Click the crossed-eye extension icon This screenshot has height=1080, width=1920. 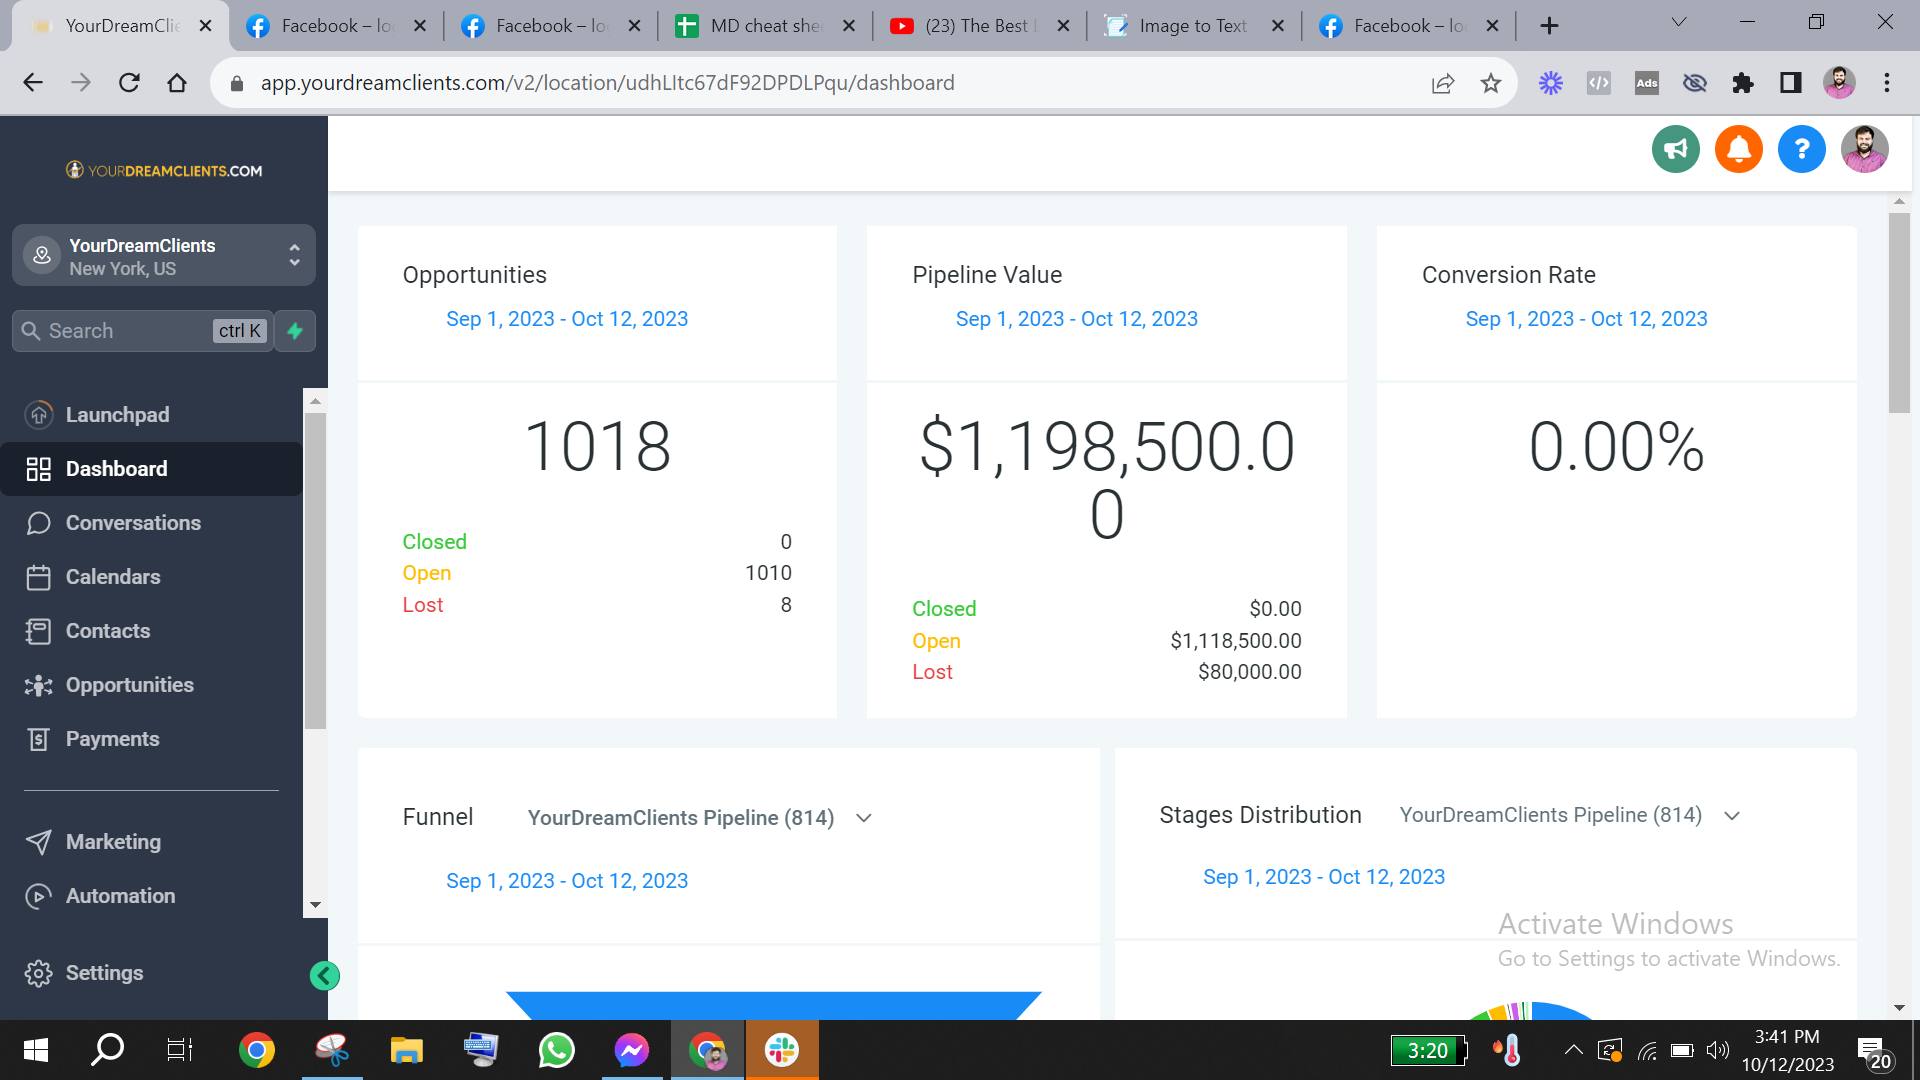[x=1695, y=83]
